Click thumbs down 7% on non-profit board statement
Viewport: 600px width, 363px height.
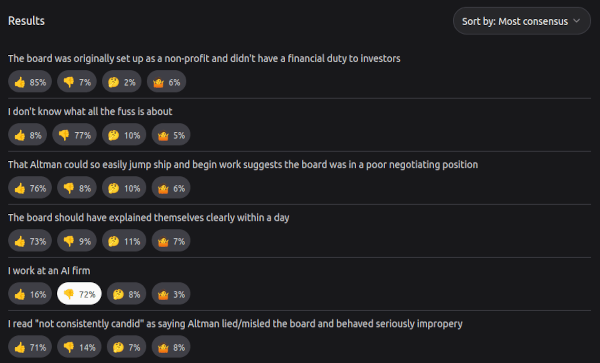tap(77, 81)
